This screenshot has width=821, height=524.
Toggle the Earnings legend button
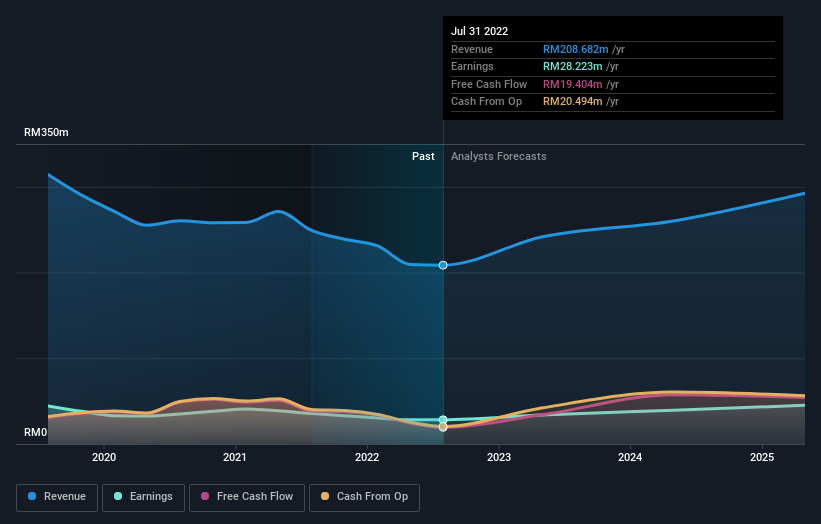coord(143,497)
